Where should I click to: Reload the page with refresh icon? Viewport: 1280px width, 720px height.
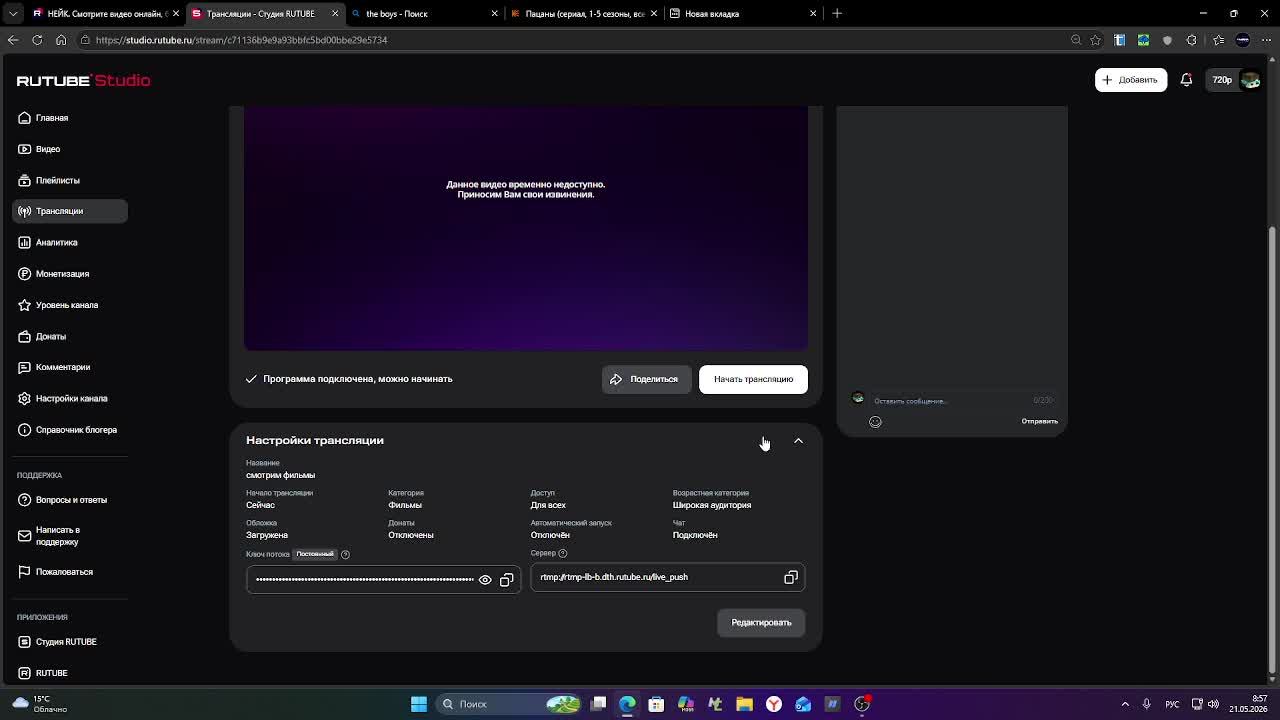pyautogui.click(x=37, y=40)
